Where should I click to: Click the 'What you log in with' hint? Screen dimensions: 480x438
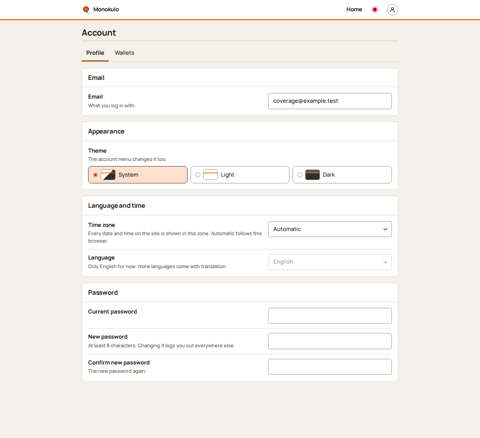(x=111, y=106)
